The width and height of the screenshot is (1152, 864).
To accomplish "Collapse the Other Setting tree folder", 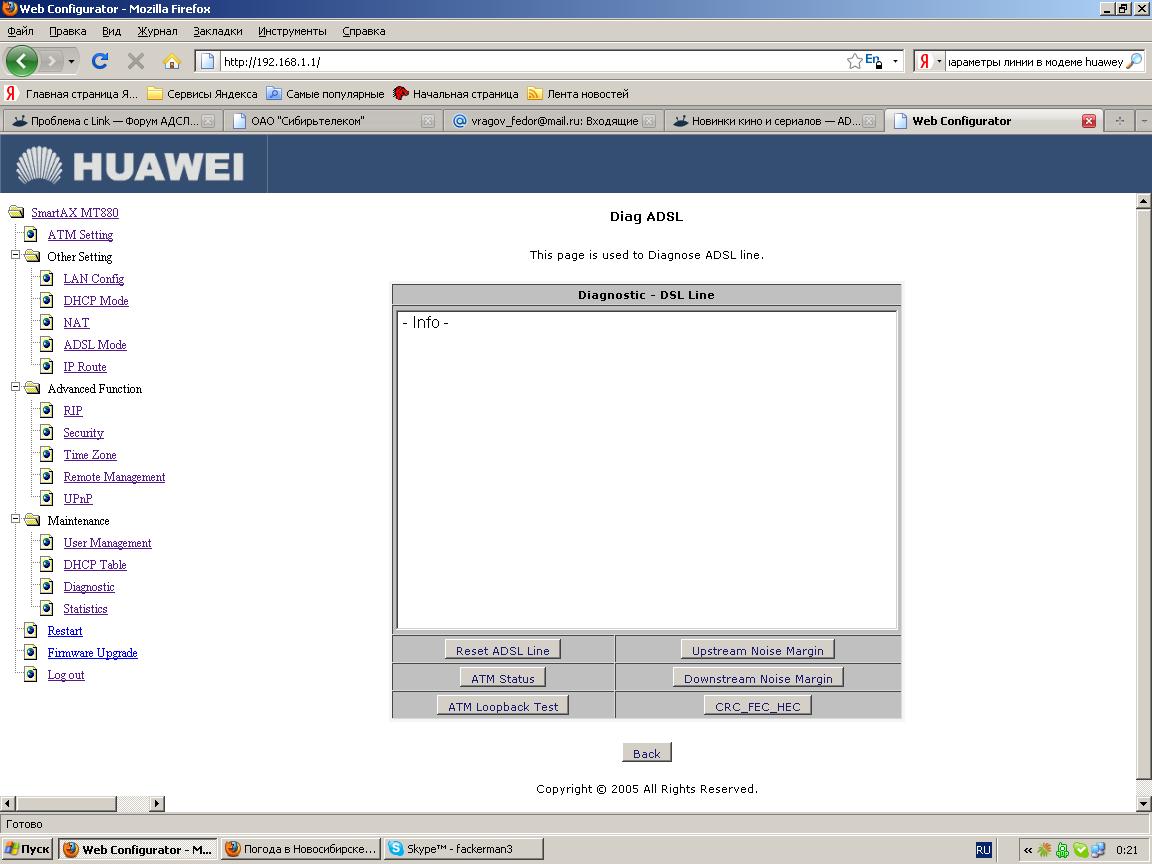I will pyautogui.click(x=16, y=257).
